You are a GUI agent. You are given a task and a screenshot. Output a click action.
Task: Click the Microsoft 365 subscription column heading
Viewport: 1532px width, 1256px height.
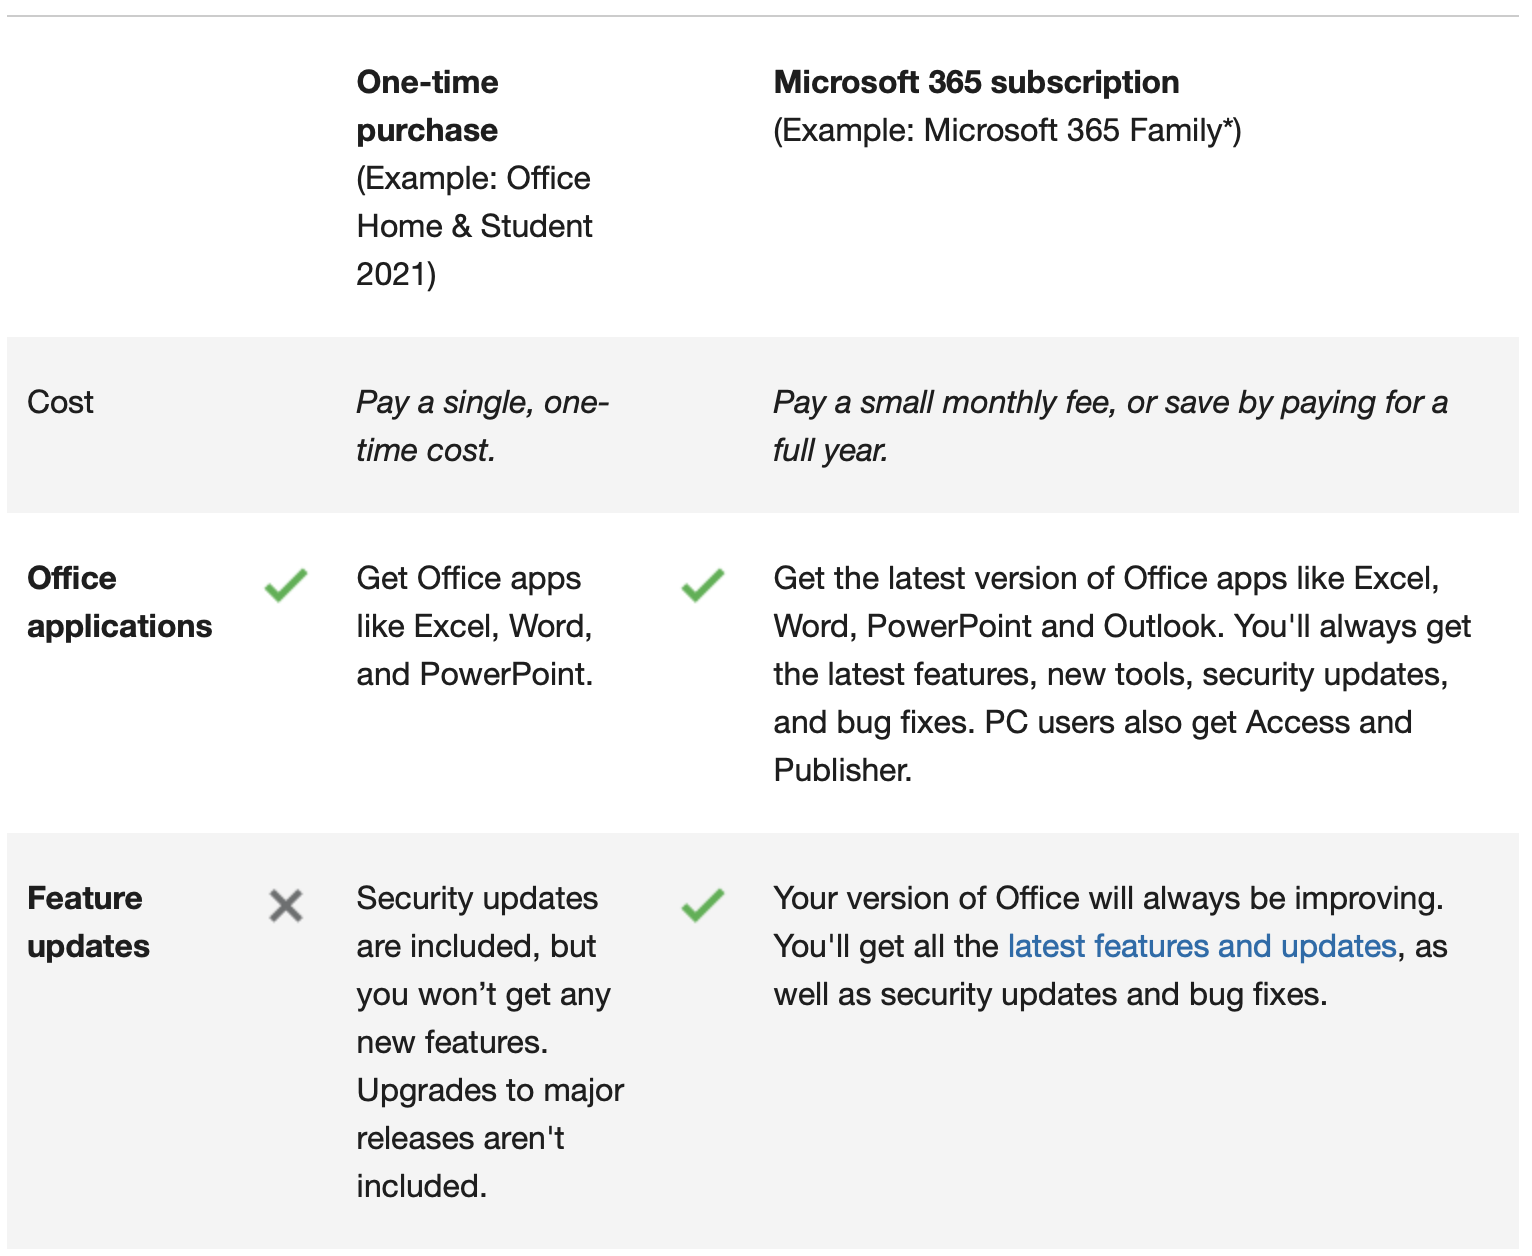976,82
